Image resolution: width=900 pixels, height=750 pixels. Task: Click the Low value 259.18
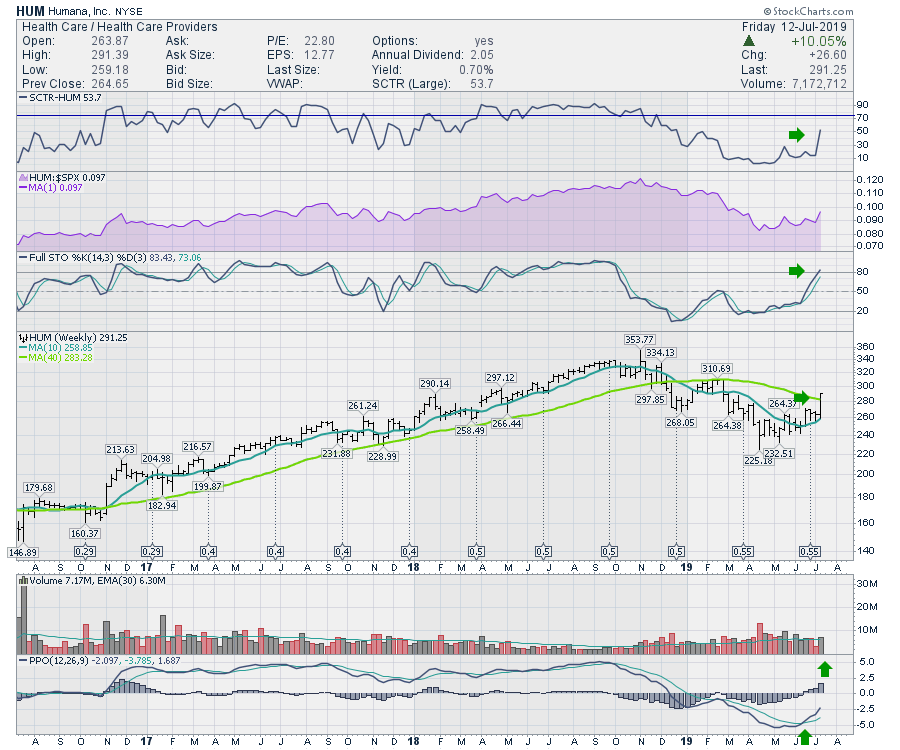click(x=110, y=70)
